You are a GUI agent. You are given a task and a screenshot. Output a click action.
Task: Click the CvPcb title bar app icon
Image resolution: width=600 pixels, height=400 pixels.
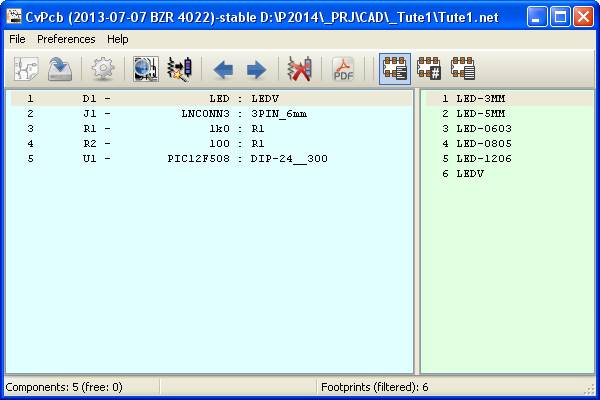click(14, 17)
